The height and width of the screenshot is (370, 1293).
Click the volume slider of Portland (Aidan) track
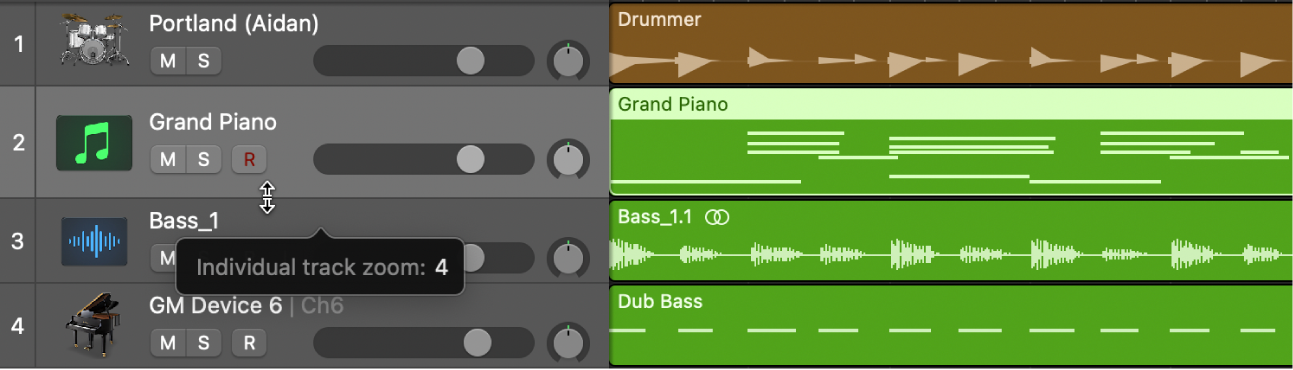point(424,61)
